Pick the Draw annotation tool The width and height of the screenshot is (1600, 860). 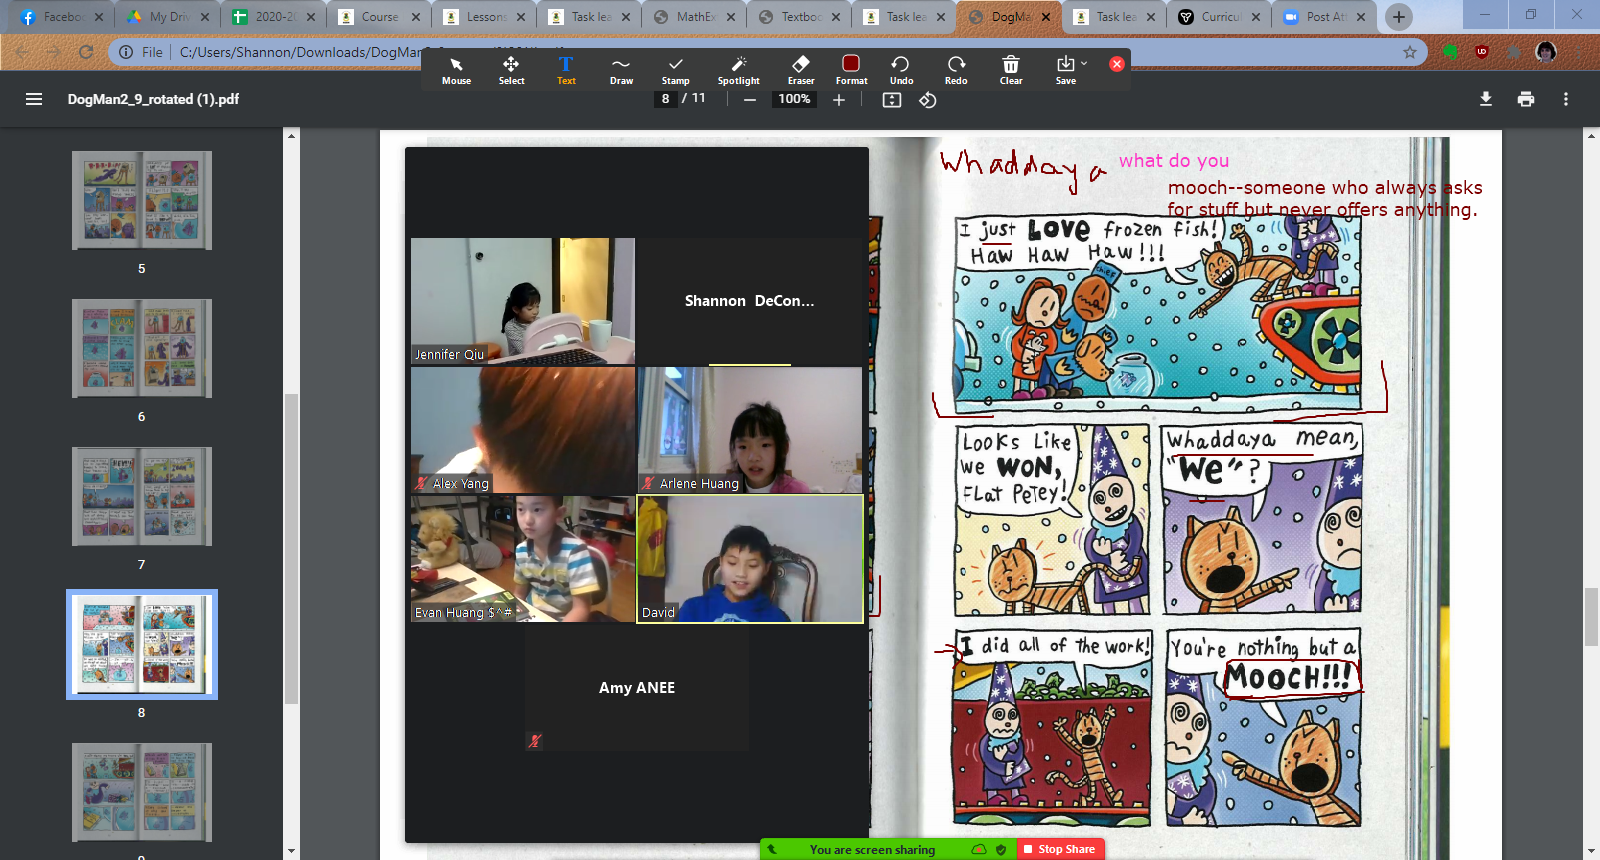point(621,70)
